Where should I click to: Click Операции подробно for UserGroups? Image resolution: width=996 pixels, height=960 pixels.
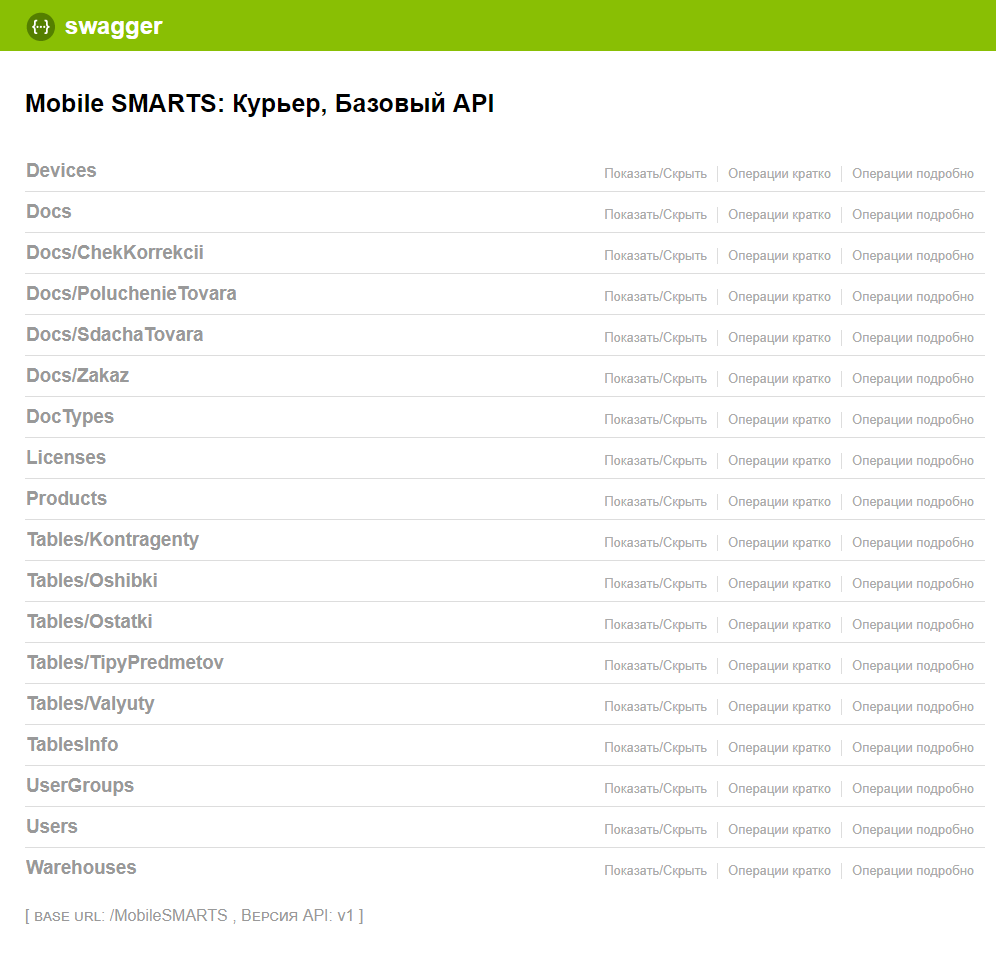pyautogui.click(x=913, y=788)
